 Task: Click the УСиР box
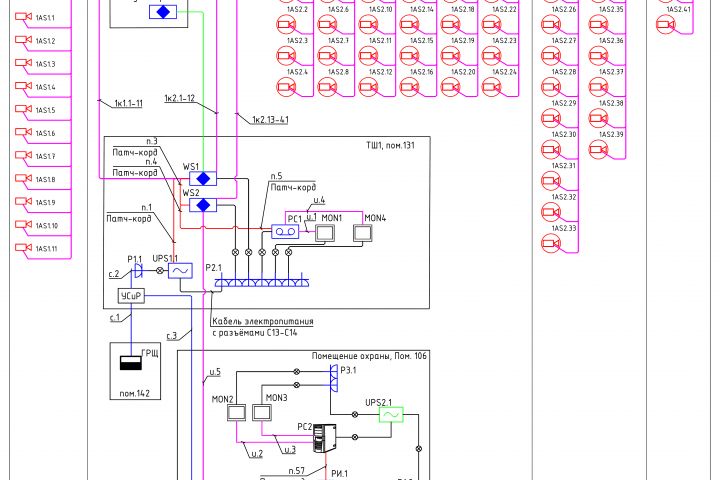(x=131, y=296)
